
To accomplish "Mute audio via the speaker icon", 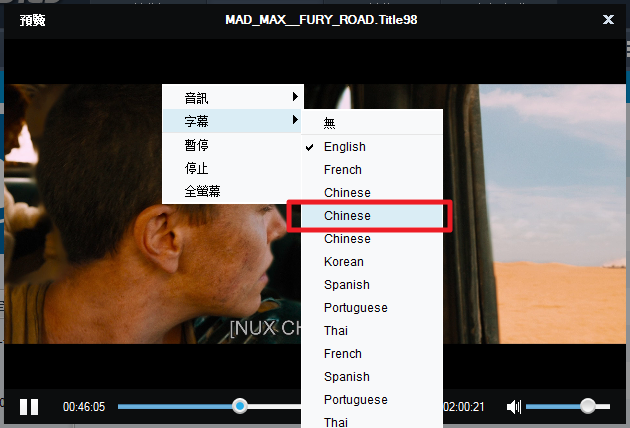I will point(514,407).
